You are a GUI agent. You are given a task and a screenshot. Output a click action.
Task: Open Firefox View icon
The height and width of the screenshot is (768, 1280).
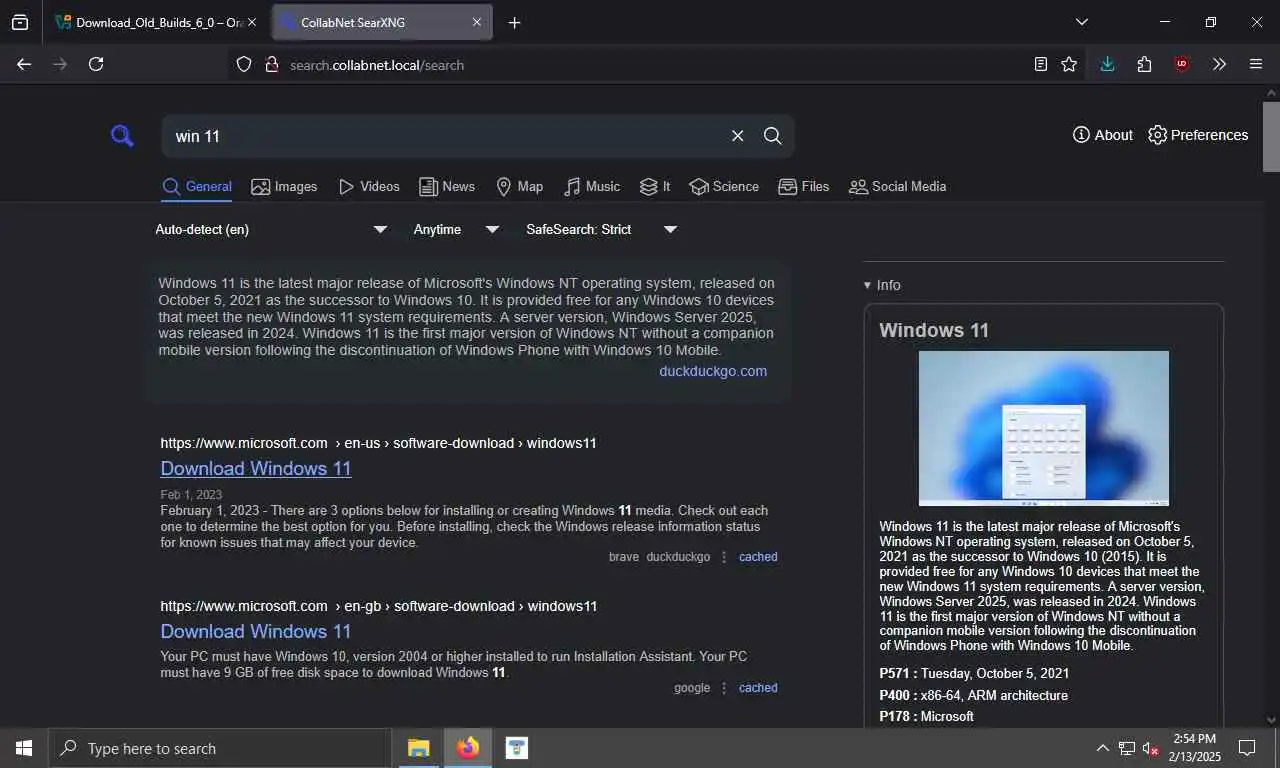[x=20, y=22]
